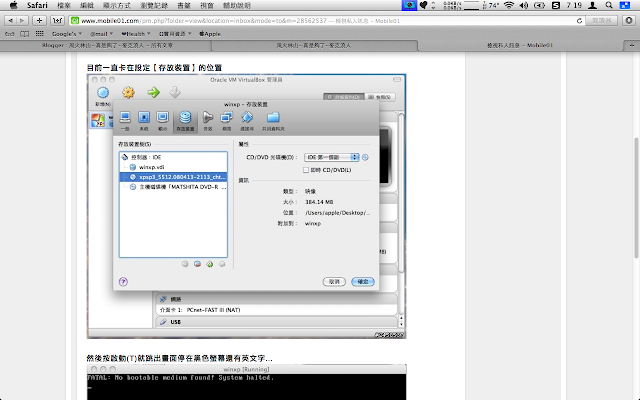Switch to the 檢視私人訊息 Mobile01 tab

(520, 45)
